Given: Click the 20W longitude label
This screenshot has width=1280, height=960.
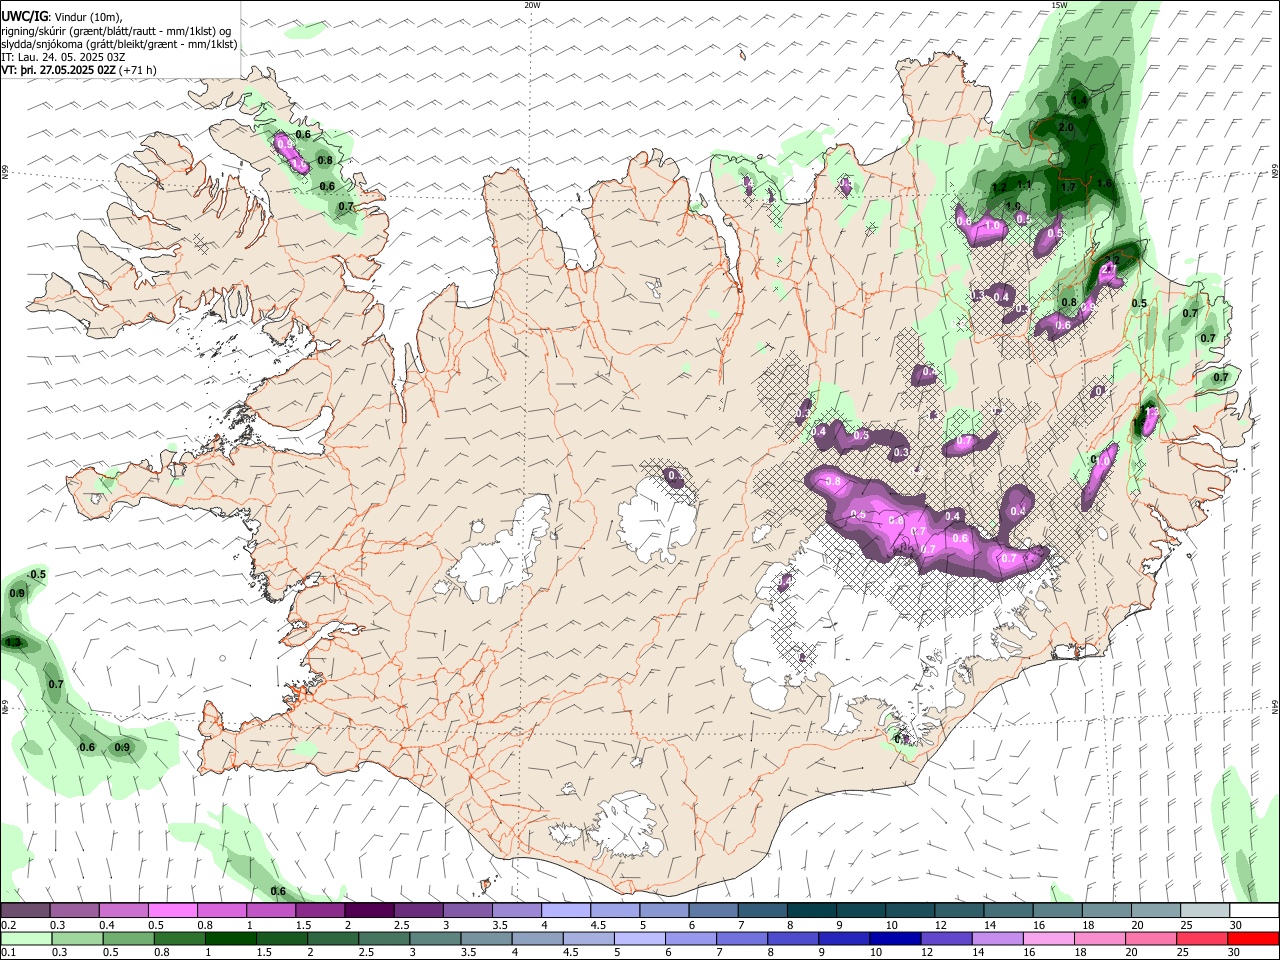Looking at the screenshot, I should click(x=532, y=5).
